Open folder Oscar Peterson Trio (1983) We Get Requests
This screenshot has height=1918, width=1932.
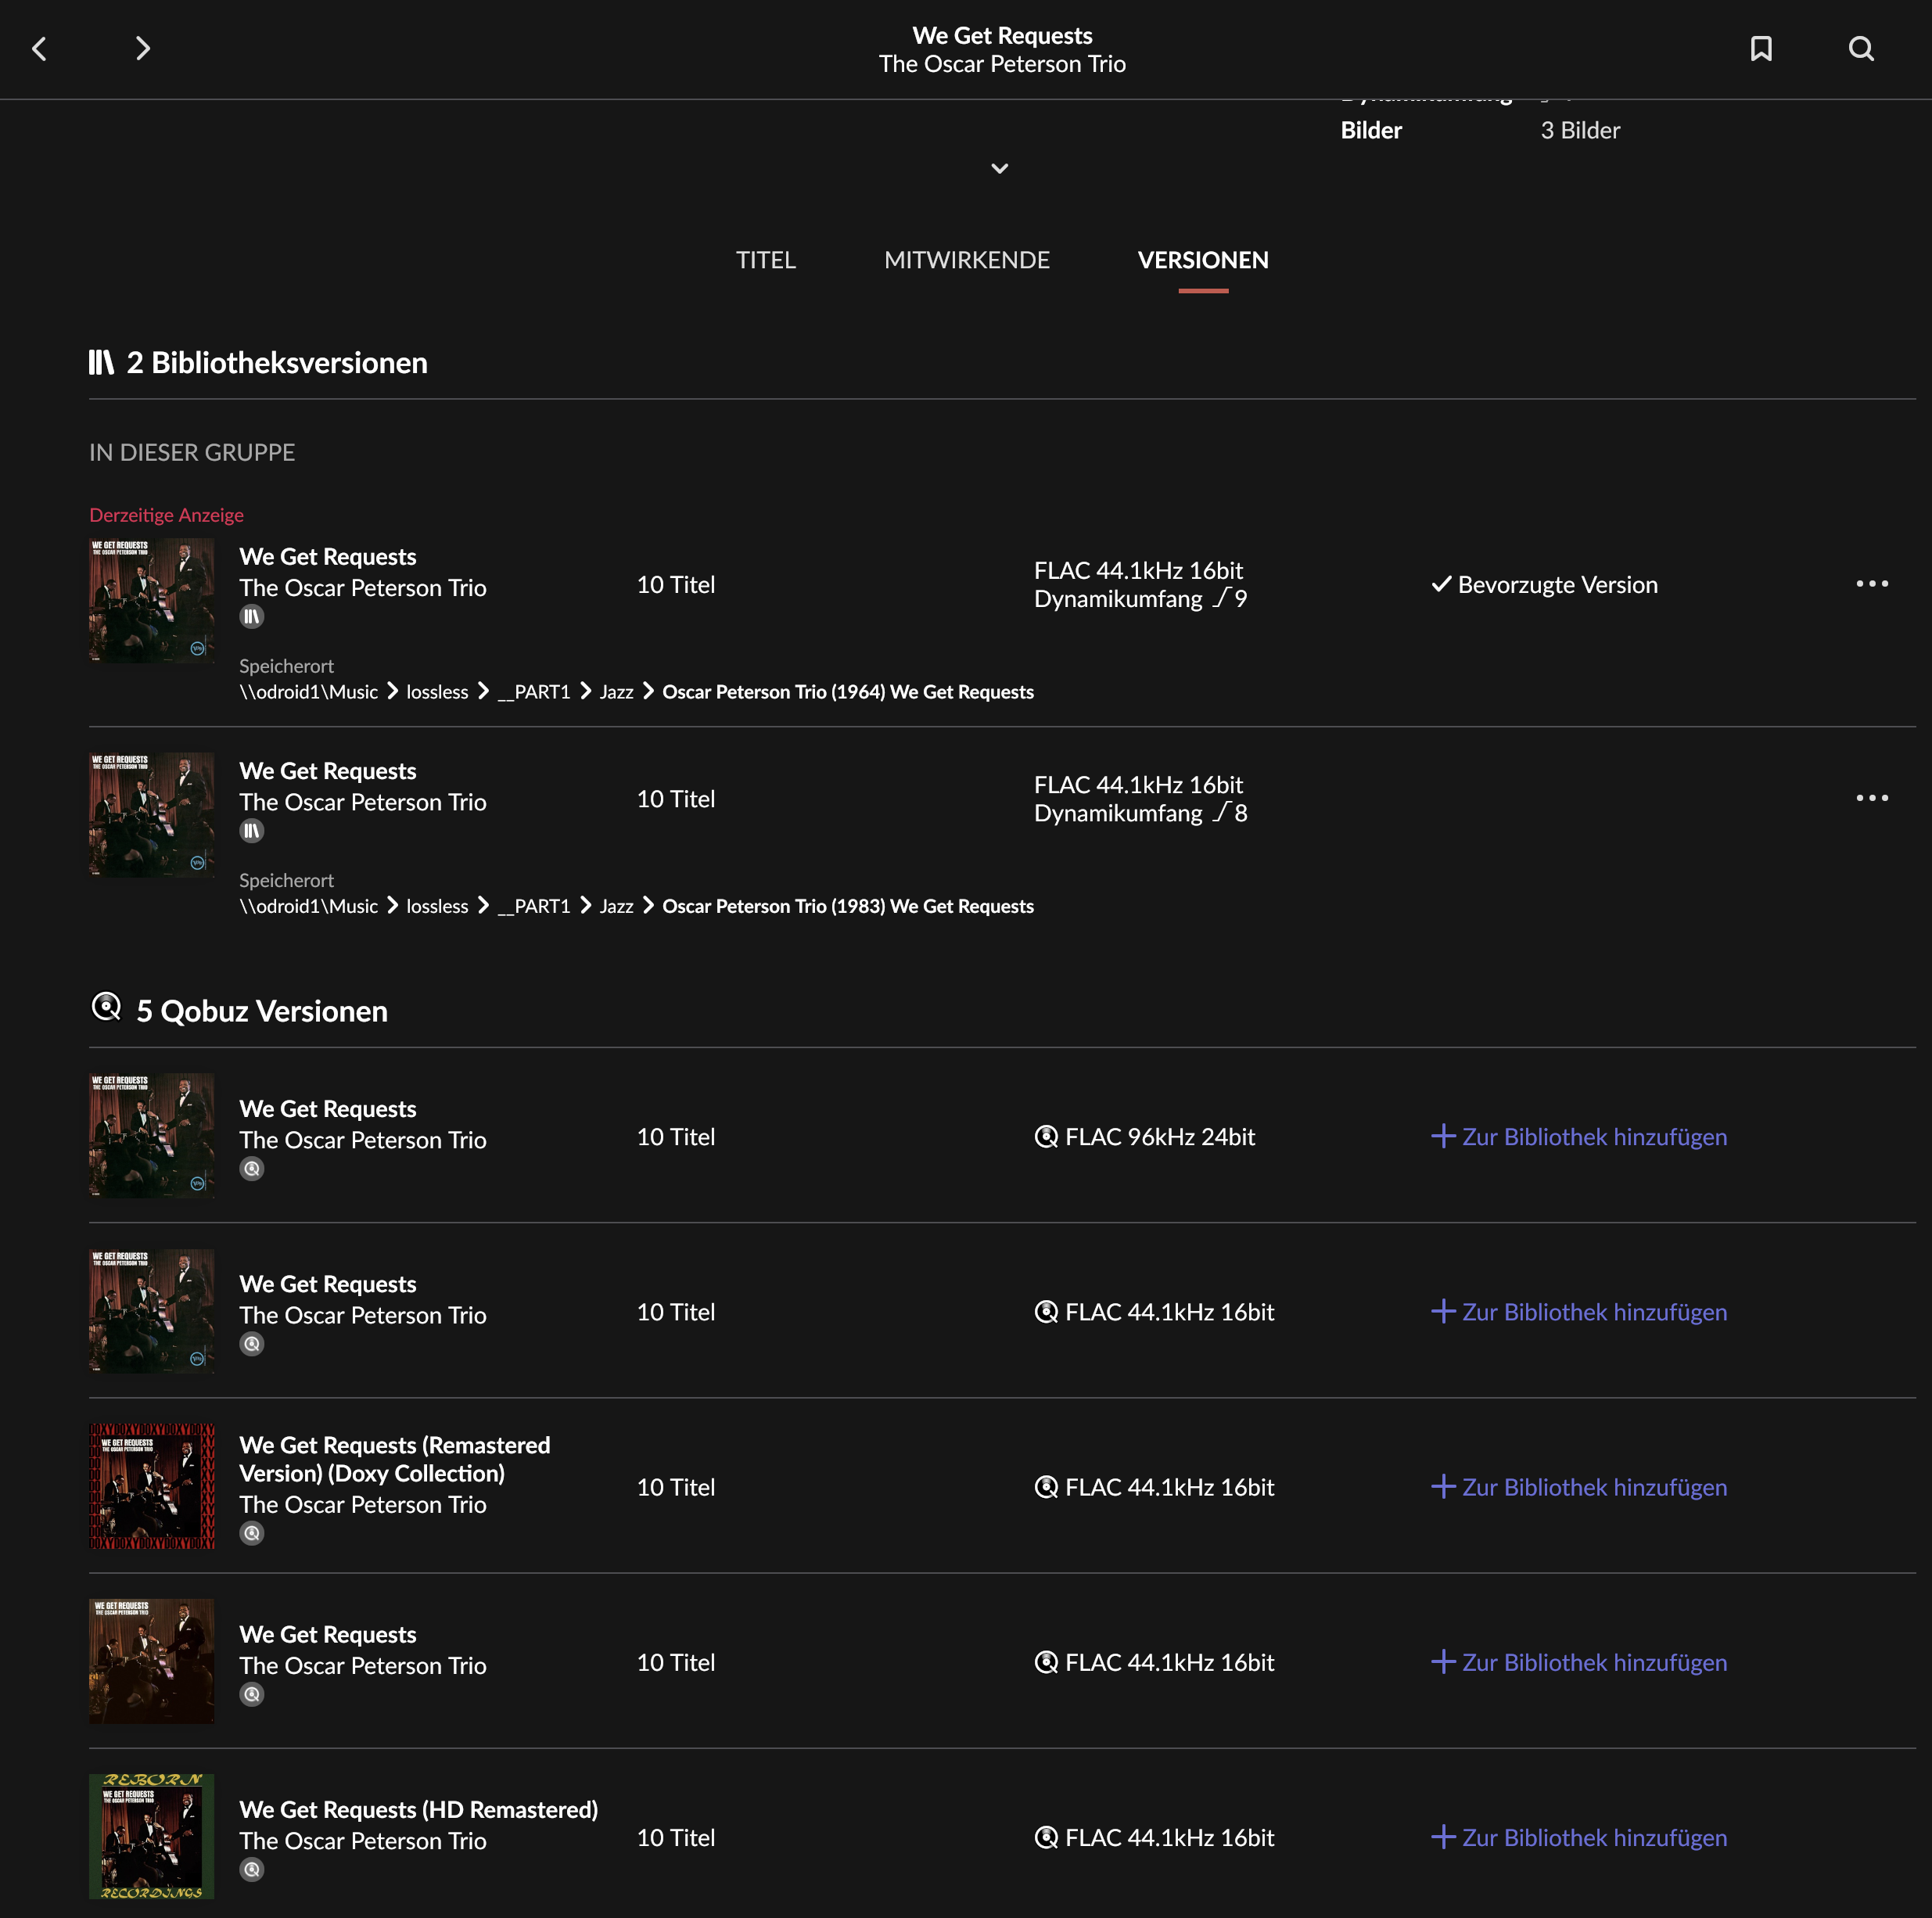click(848, 906)
